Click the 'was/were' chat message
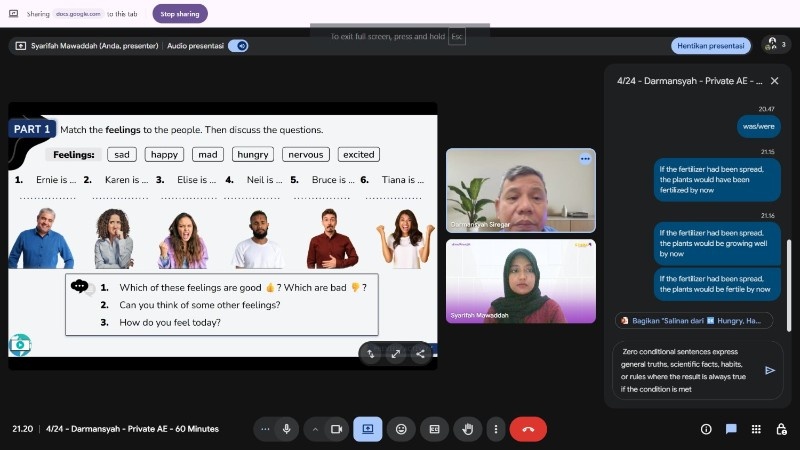Image resolution: width=800 pixels, height=450 pixels. coord(759,127)
